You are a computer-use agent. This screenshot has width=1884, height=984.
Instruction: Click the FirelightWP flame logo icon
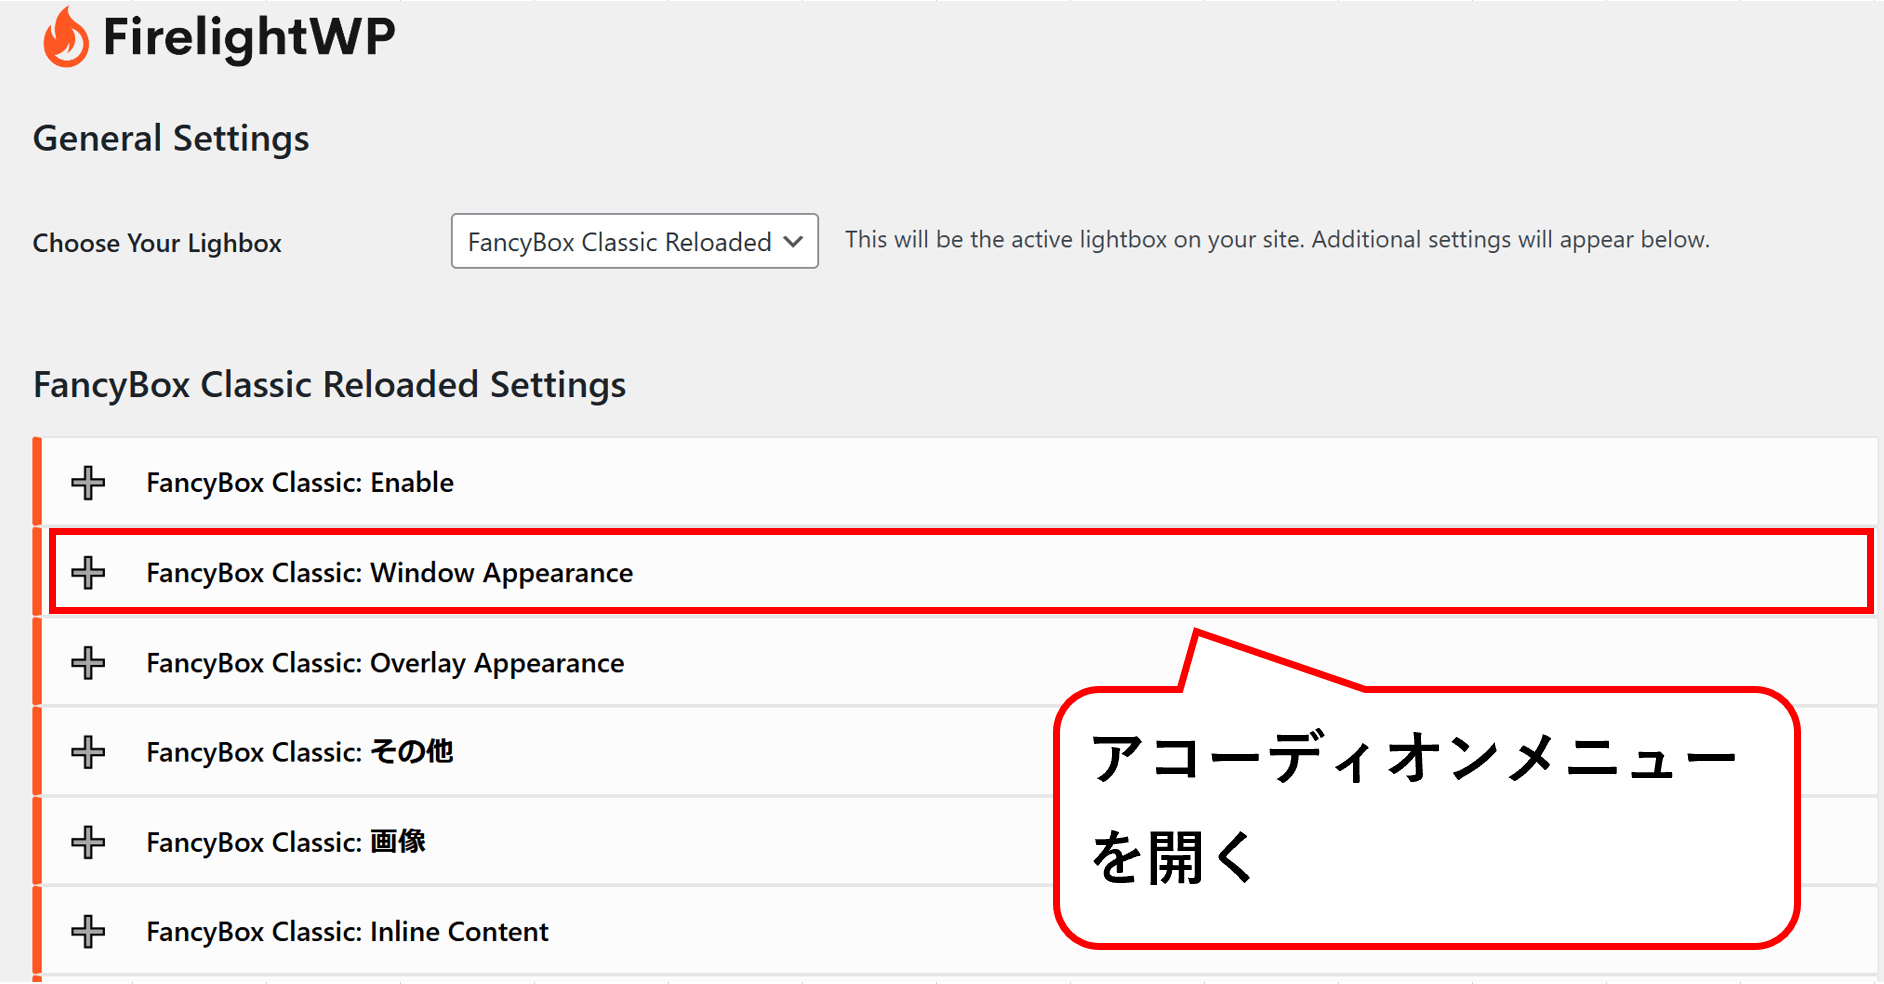coord(66,37)
